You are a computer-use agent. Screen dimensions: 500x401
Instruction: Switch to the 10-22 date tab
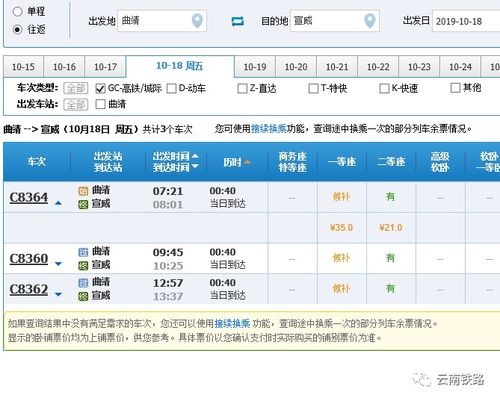(378, 67)
